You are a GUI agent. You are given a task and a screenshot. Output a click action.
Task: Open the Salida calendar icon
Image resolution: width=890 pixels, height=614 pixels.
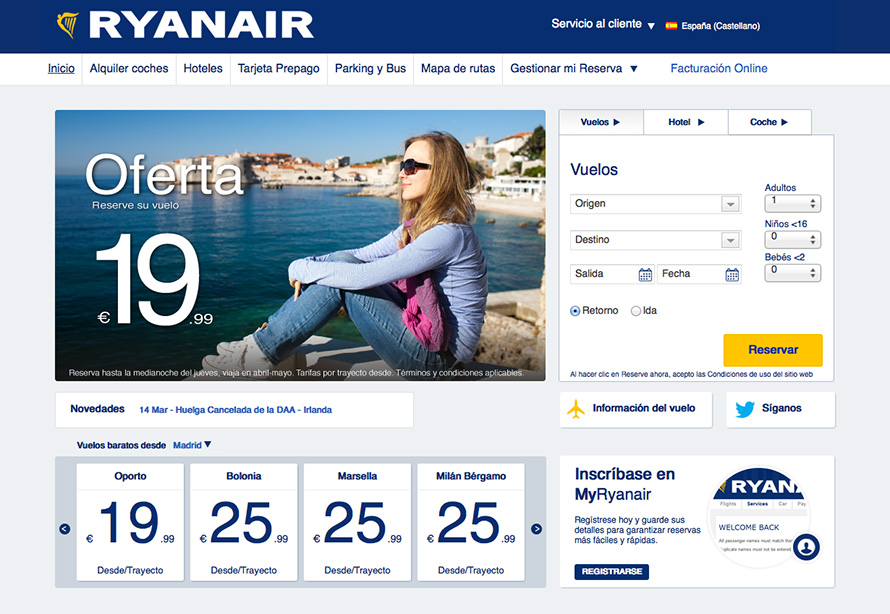pyautogui.click(x=645, y=274)
